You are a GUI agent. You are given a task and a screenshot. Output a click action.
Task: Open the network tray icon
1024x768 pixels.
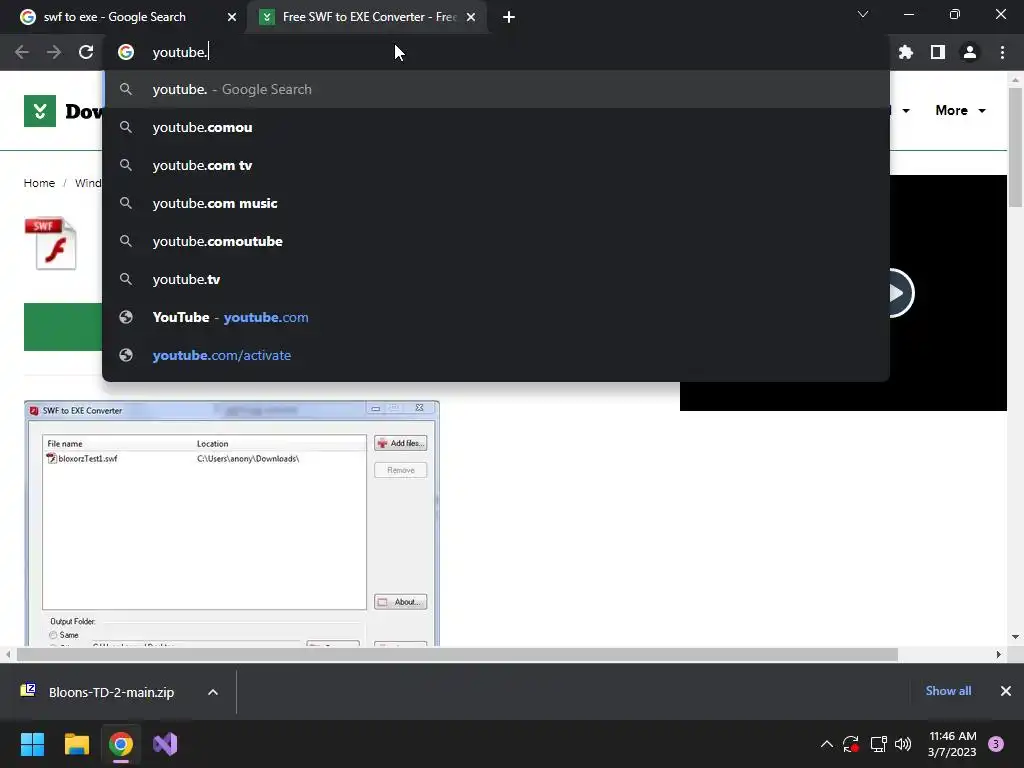tap(878, 744)
